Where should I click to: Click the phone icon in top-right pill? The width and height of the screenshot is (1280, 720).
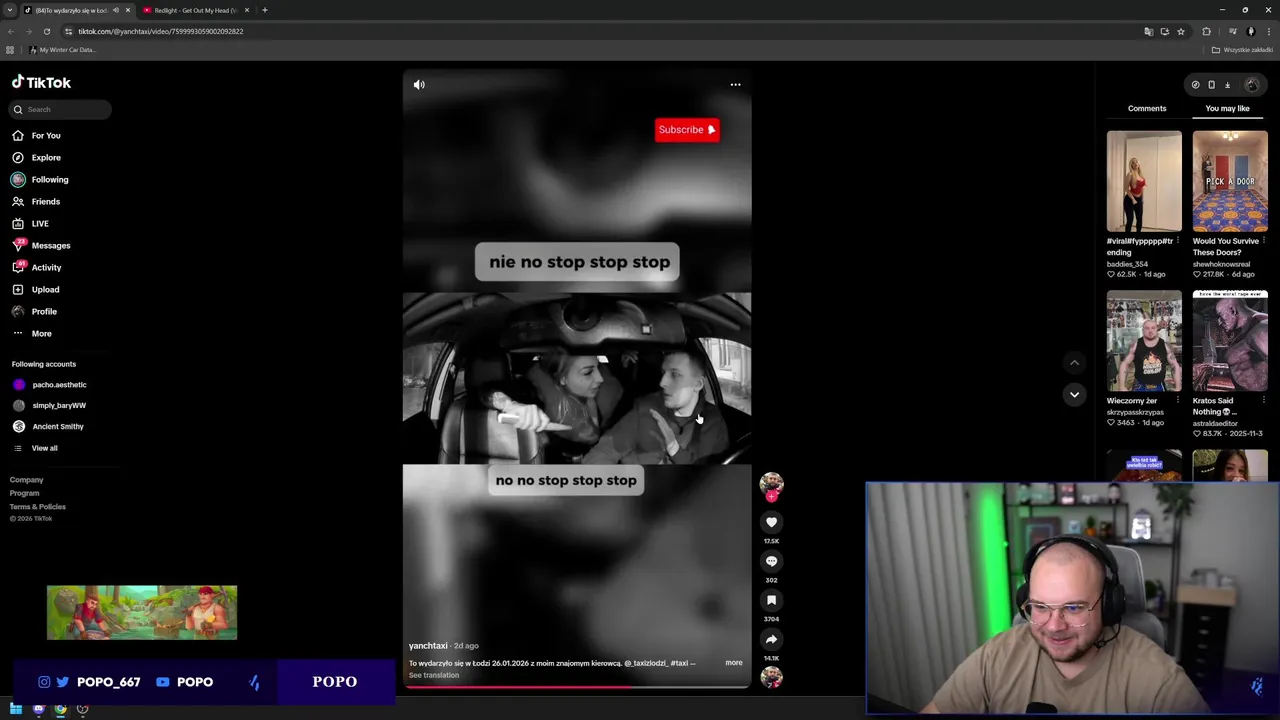tap(1211, 85)
